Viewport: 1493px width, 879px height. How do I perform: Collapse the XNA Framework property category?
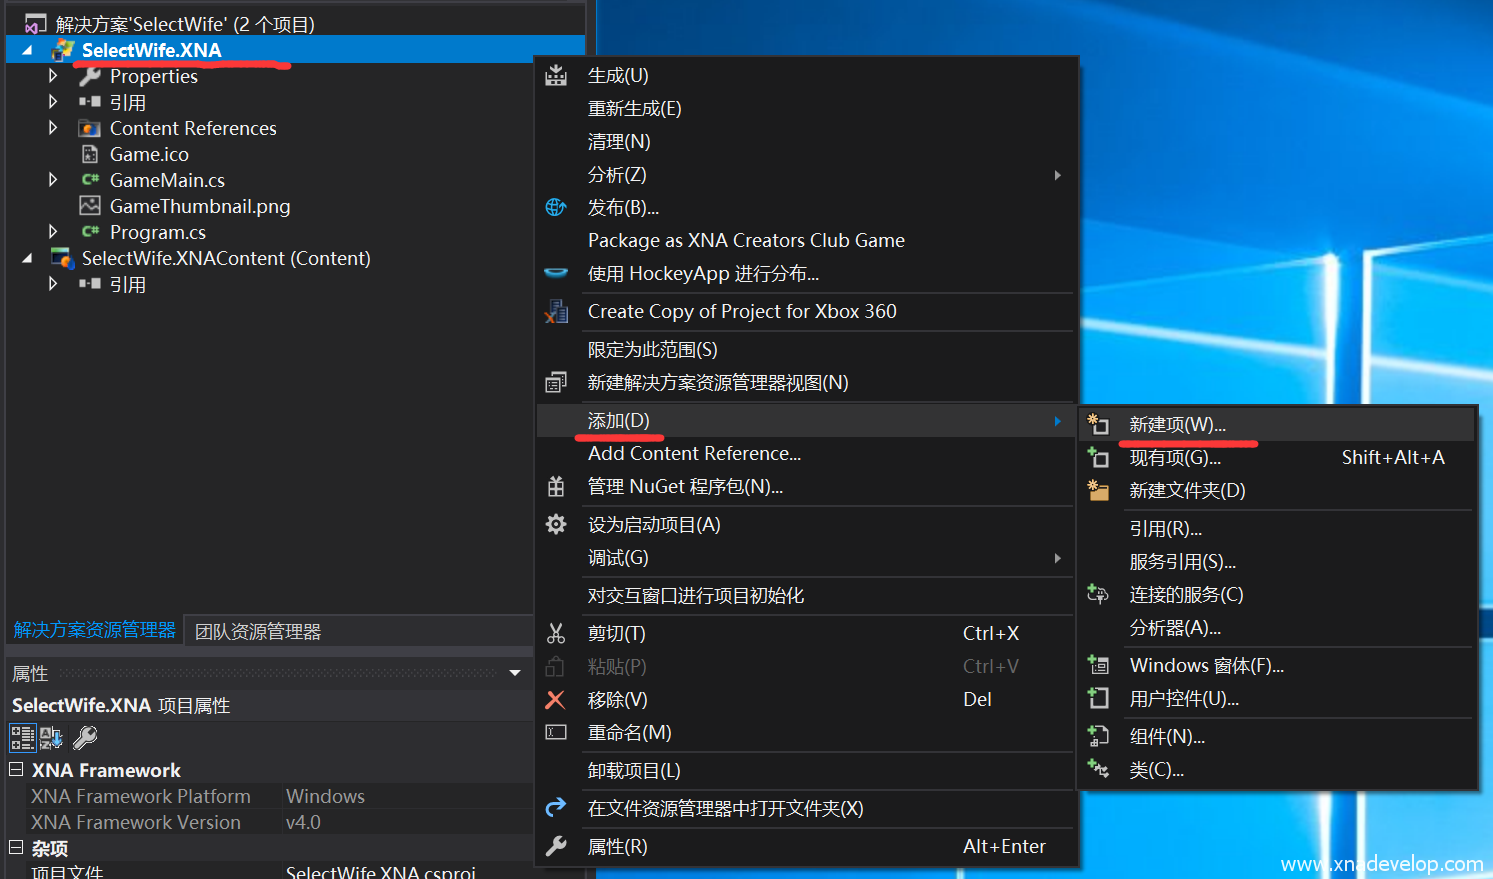[16, 770]
